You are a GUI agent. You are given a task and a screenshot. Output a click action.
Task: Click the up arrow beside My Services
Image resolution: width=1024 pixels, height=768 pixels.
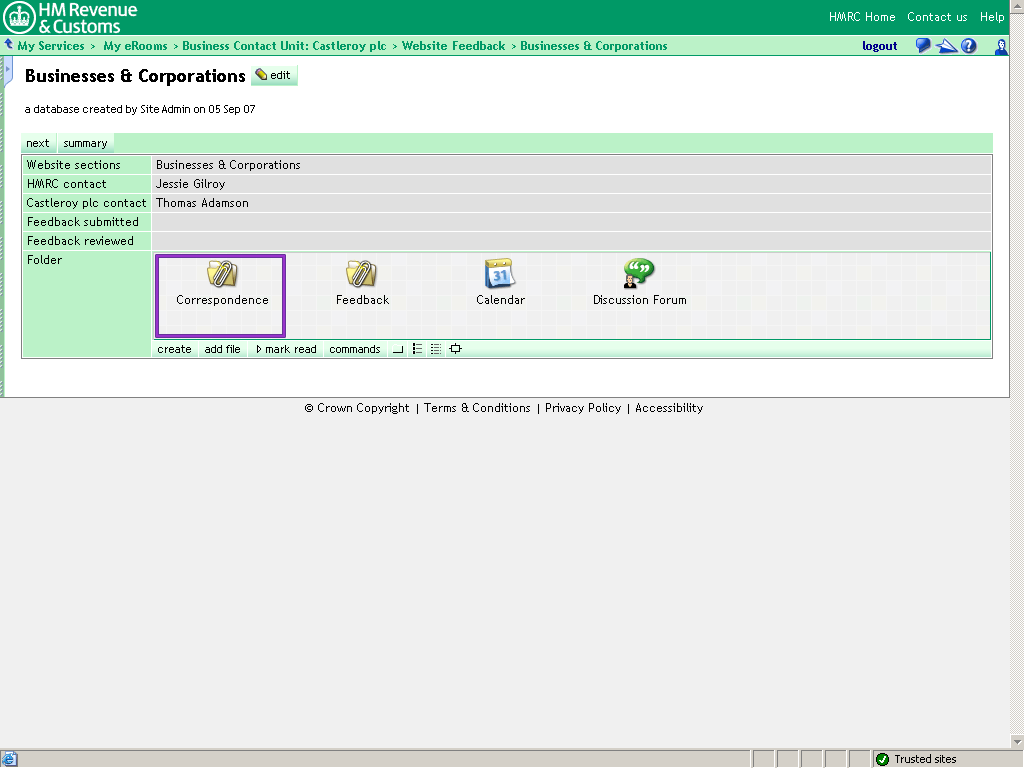[9, 45]
